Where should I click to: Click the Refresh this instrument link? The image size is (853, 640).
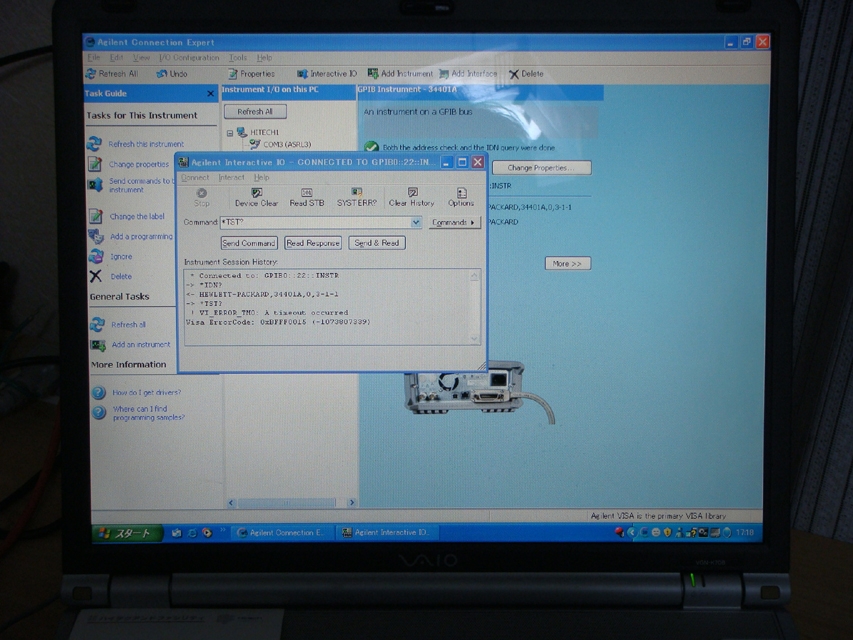[146, 144]
